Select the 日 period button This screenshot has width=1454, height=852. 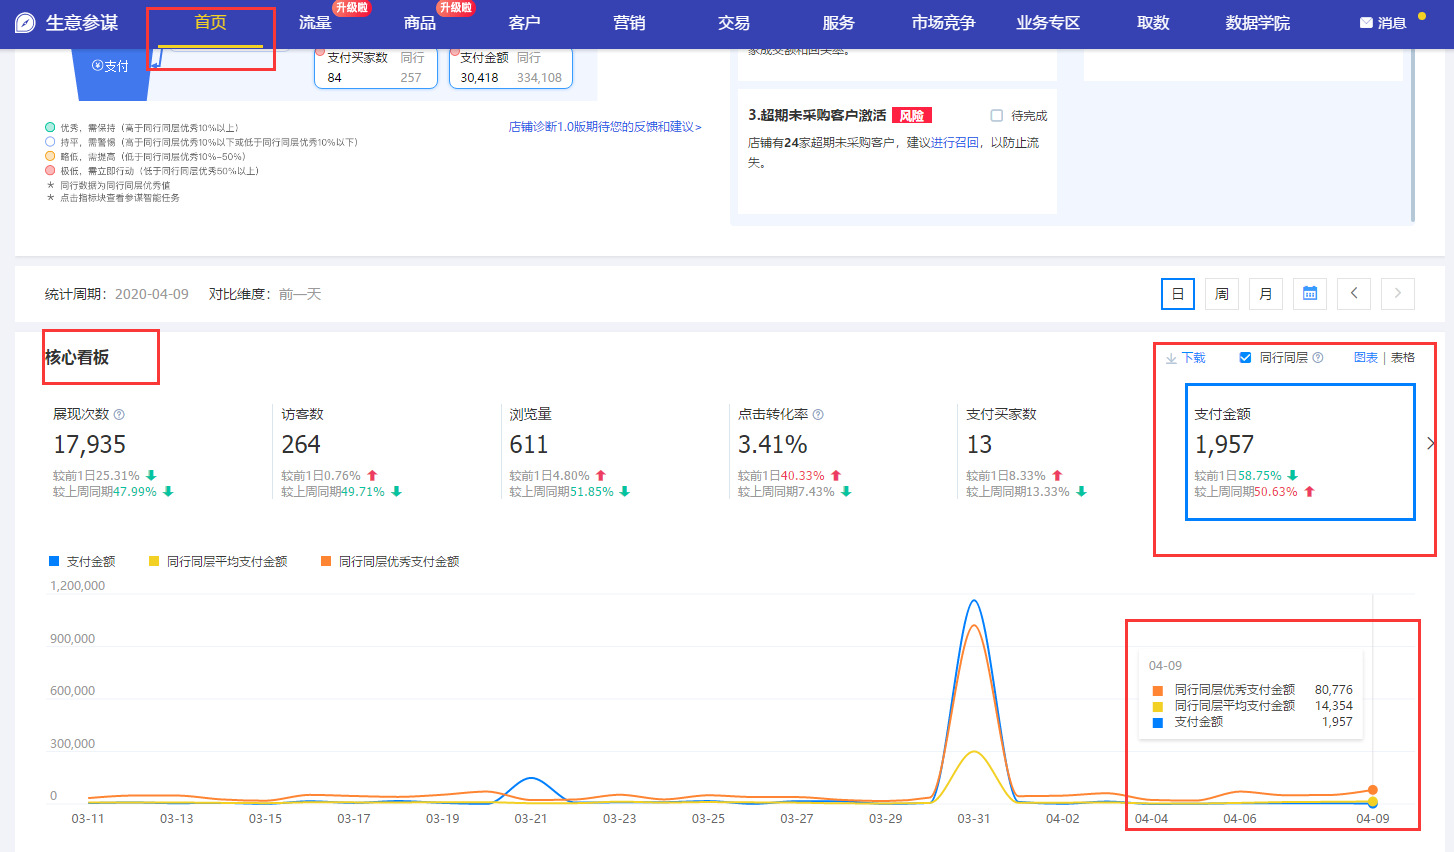point(1178,294)
